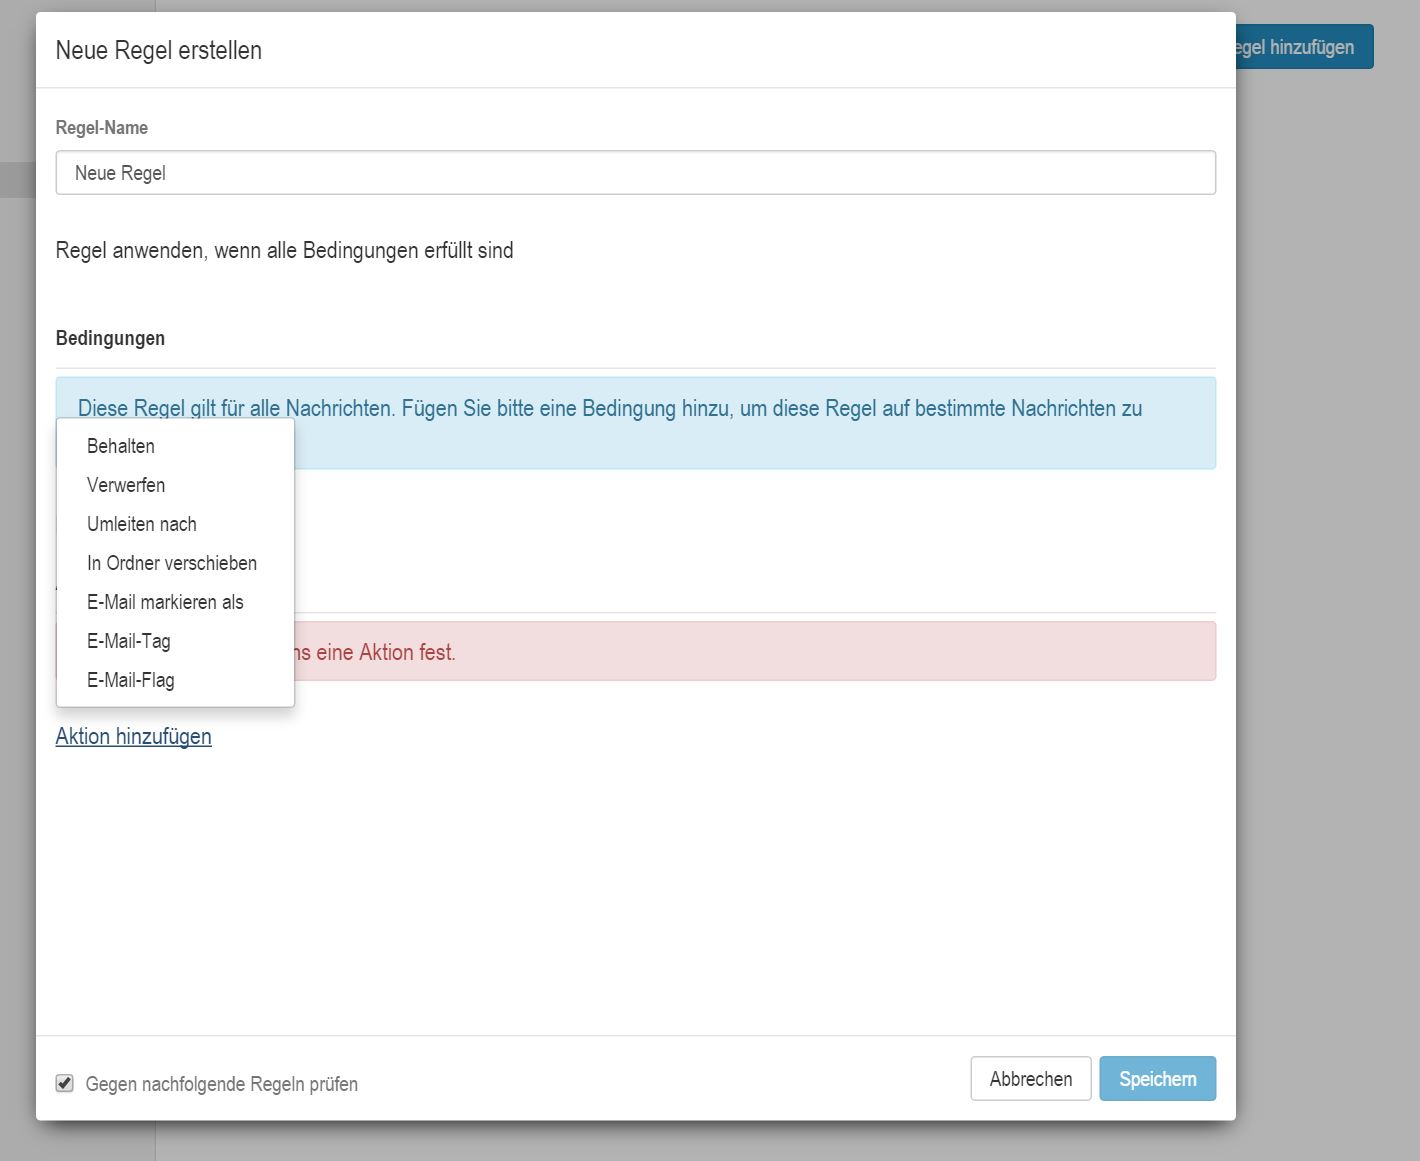Save the rule with Speichern
This screenshot has width=1420, height=1161.
pyautogui.click(x=1157, y=1079)
